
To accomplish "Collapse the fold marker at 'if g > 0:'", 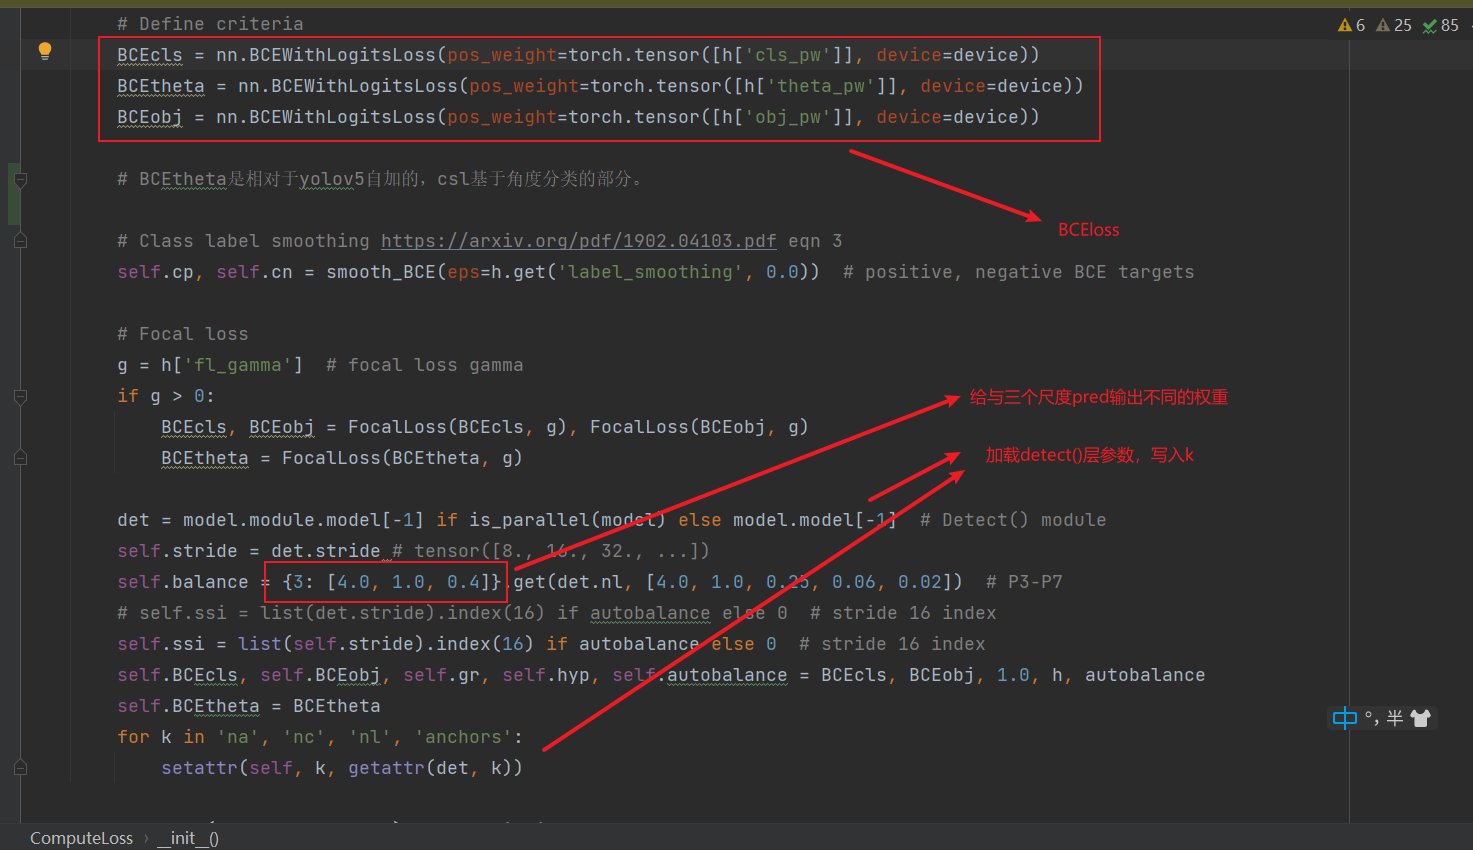I will pos(20,396).
